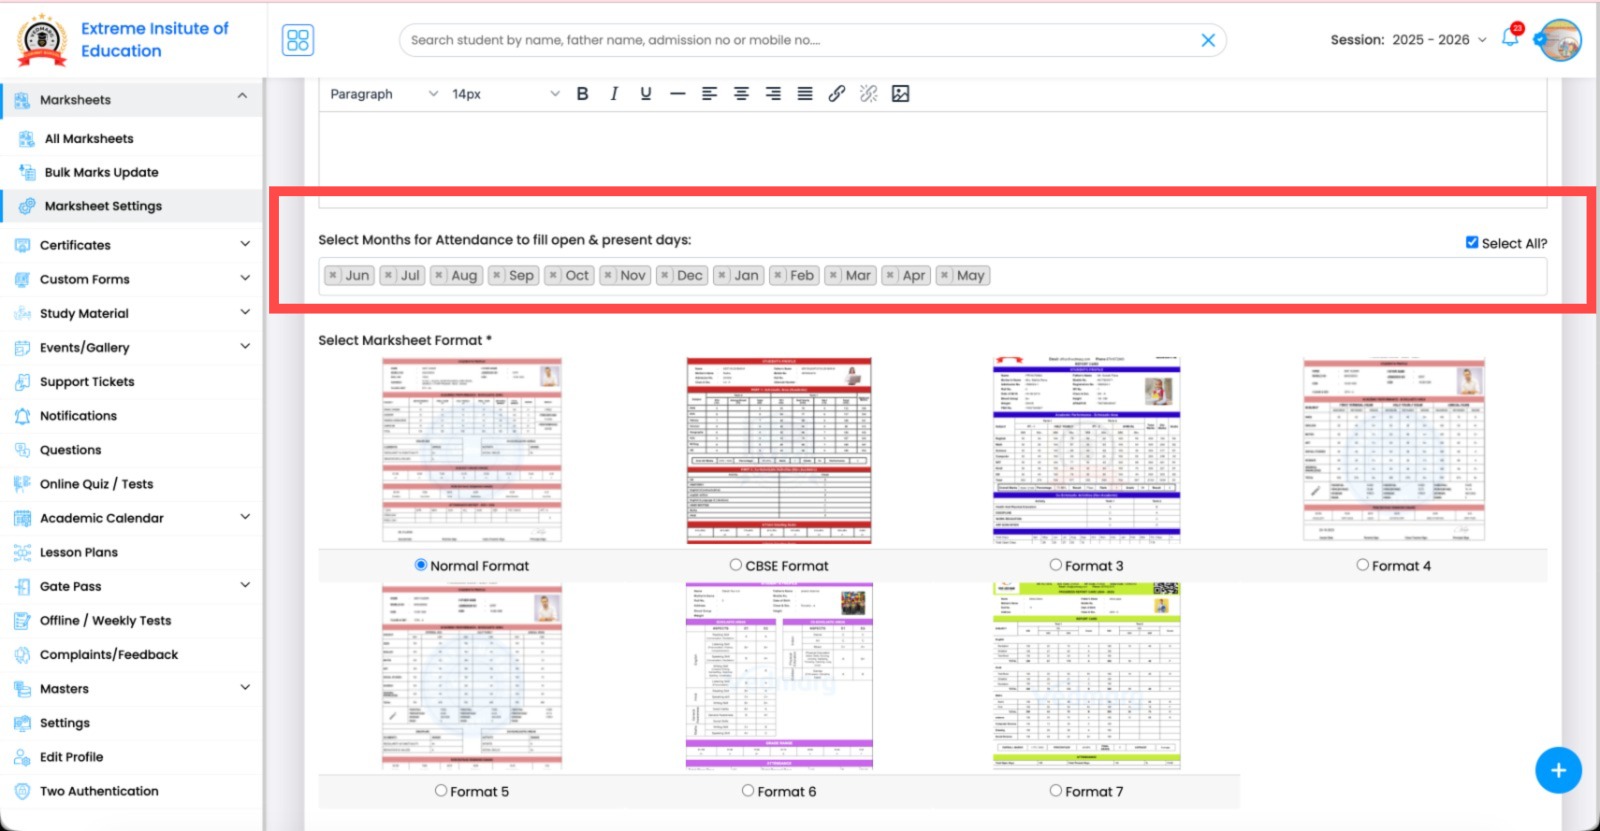Screen dimensions: 1600x831
Task: Open the dashboard grid menu icon
Action: pos(298,40)
